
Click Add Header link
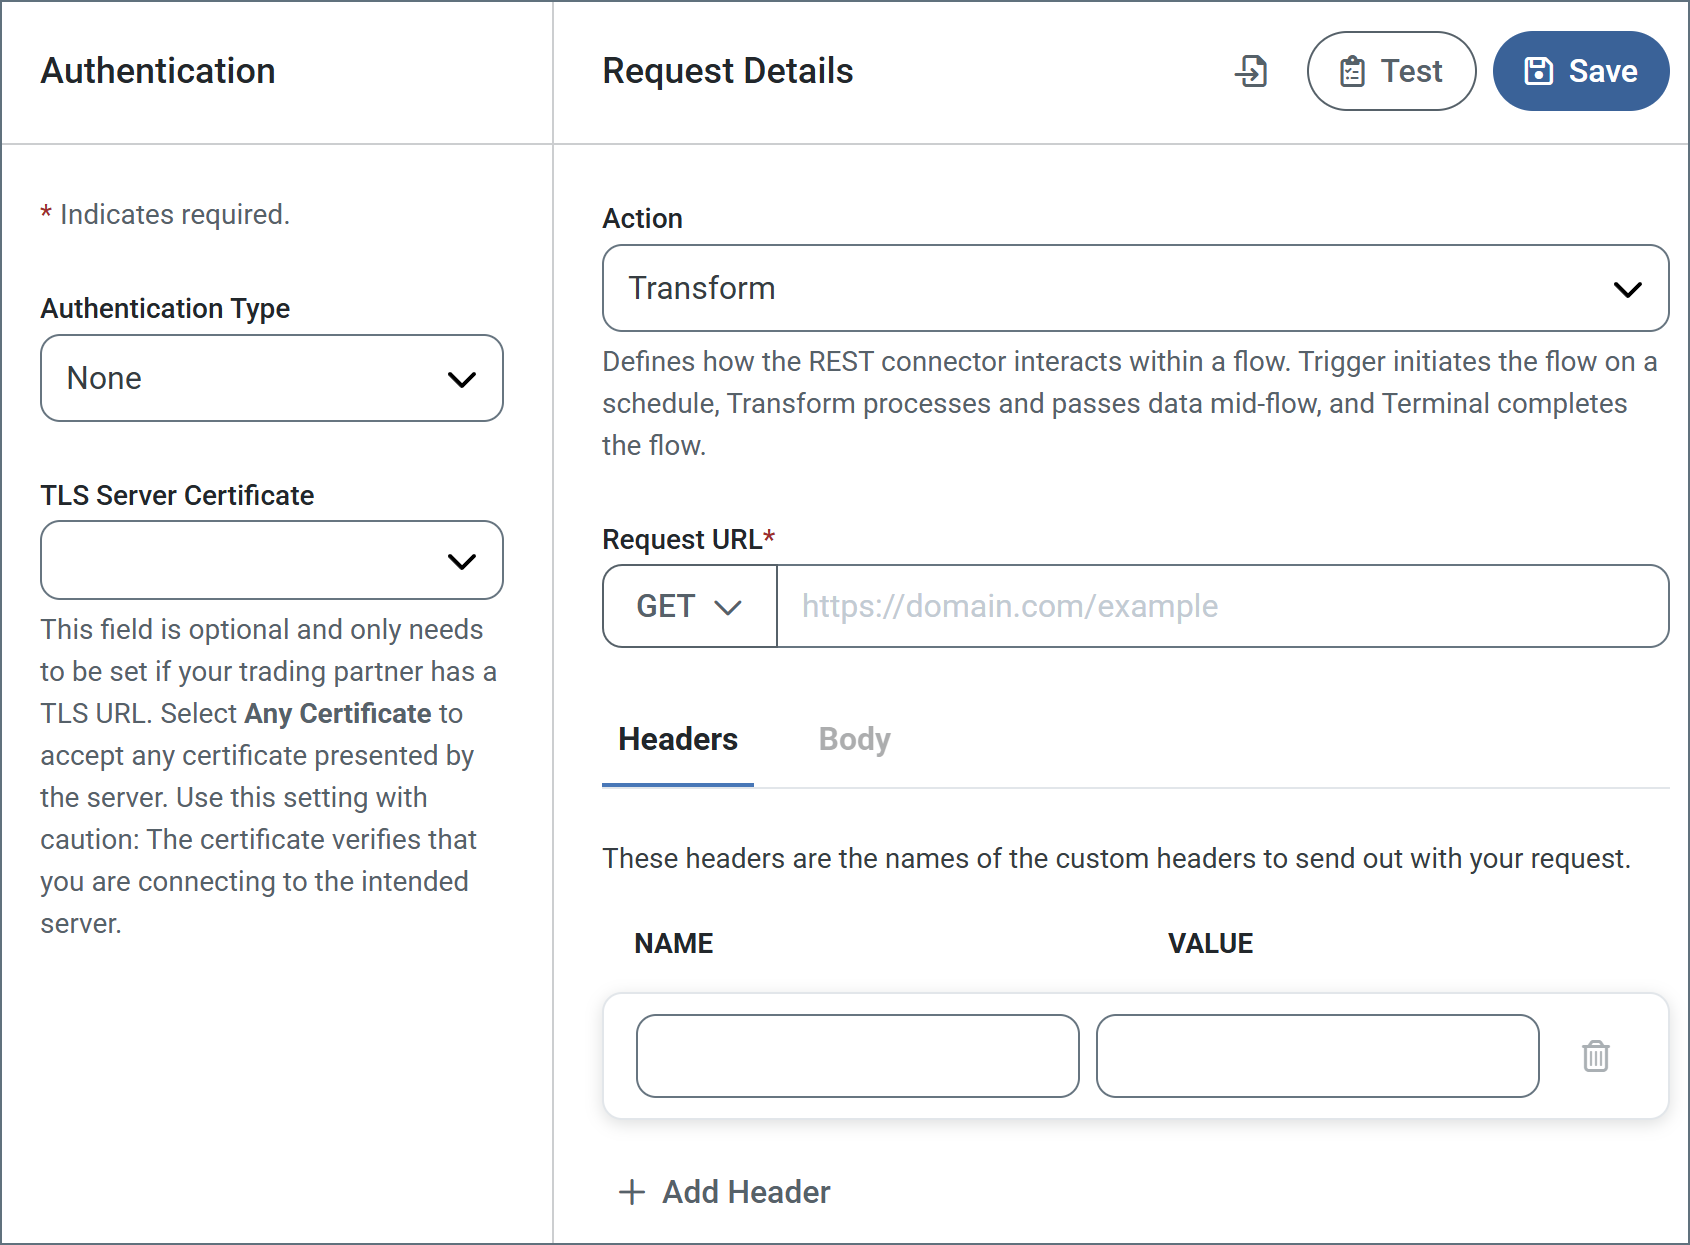click(x=745, y=1192)
